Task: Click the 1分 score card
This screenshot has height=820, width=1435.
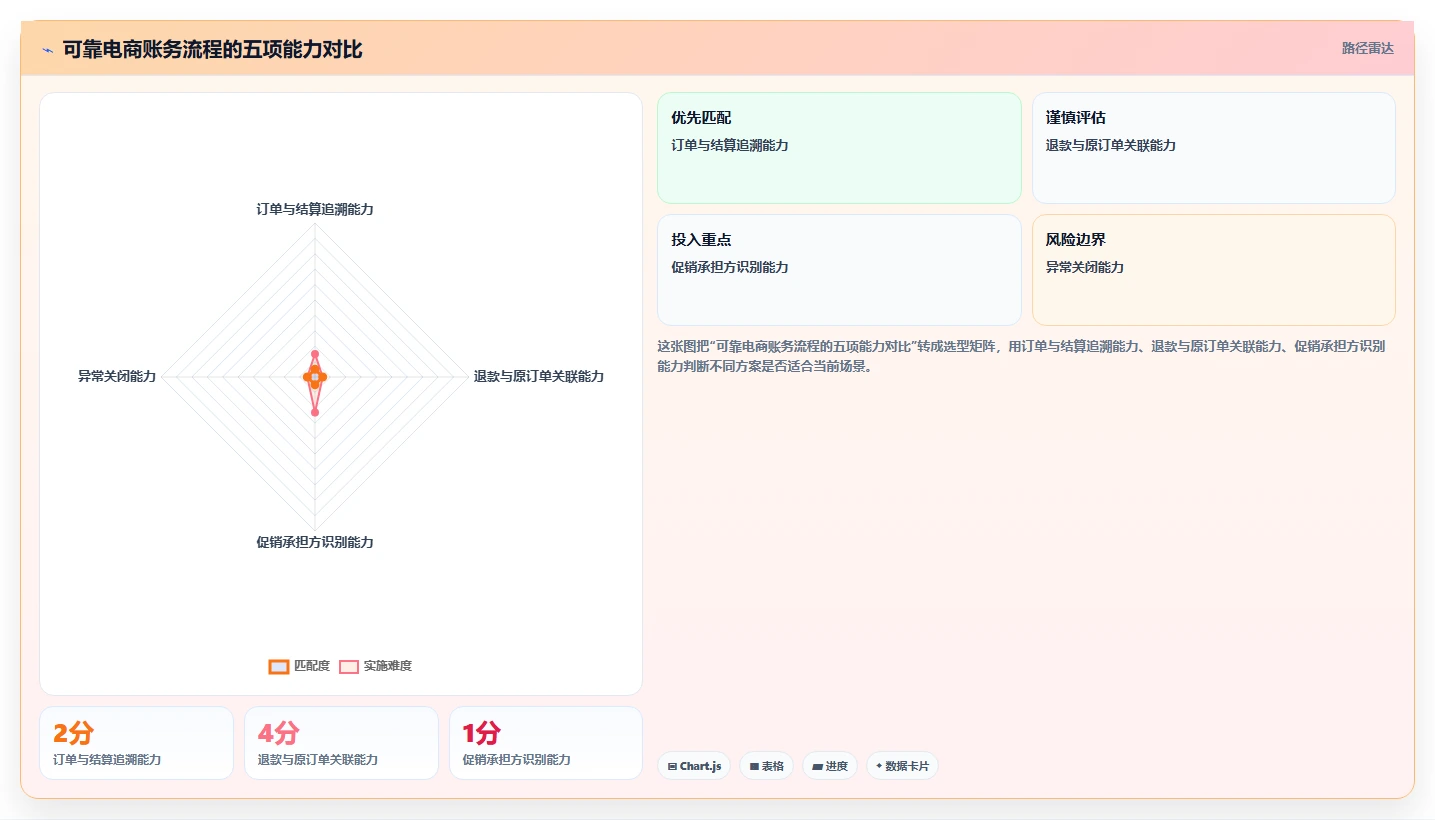Action: 546,743
